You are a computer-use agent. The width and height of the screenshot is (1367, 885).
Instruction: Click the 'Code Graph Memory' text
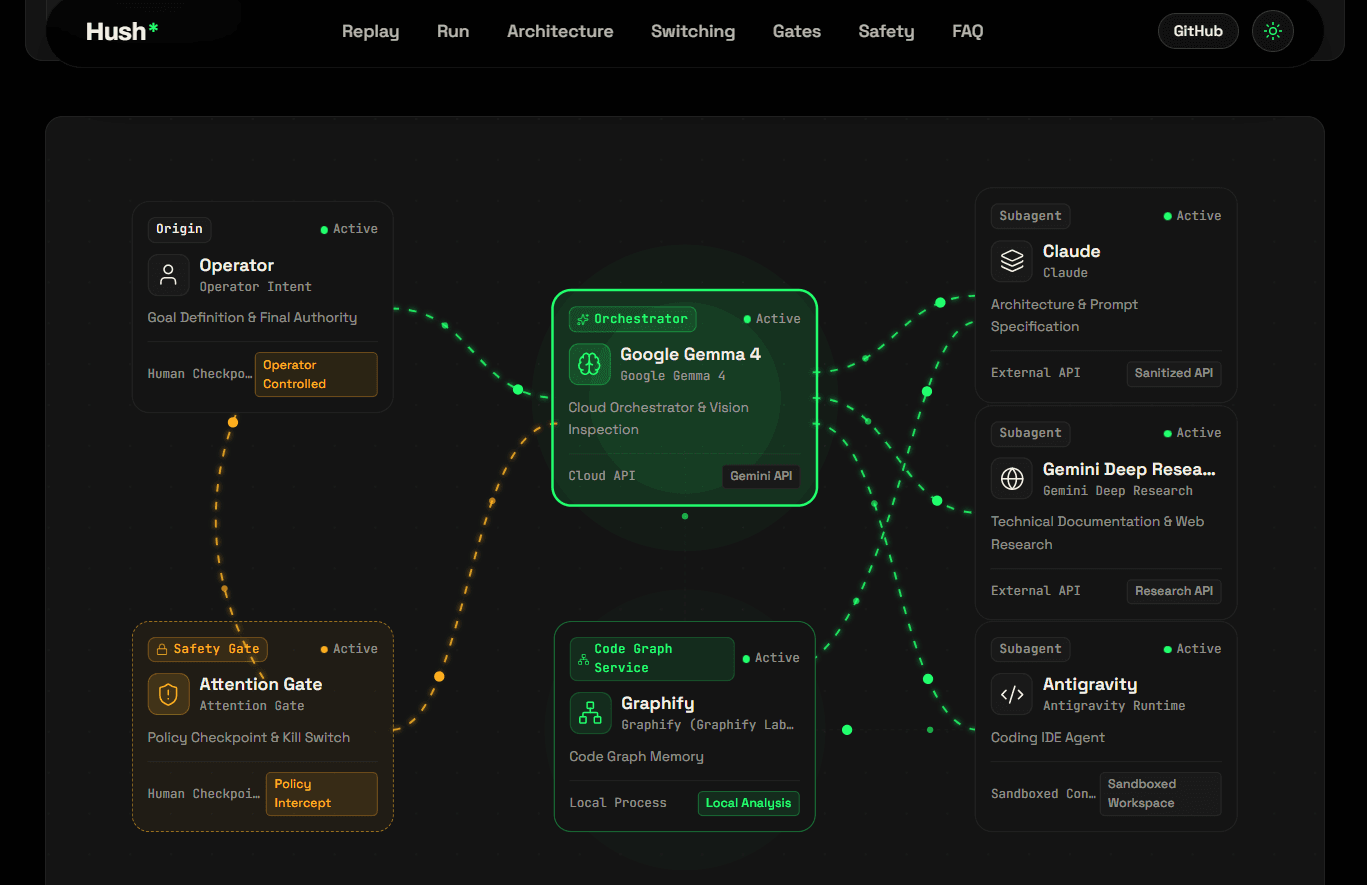636,756
